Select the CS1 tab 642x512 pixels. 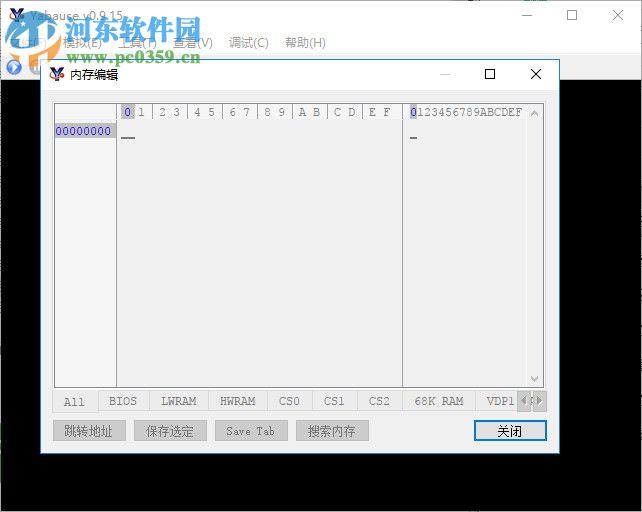coord(335,401)
